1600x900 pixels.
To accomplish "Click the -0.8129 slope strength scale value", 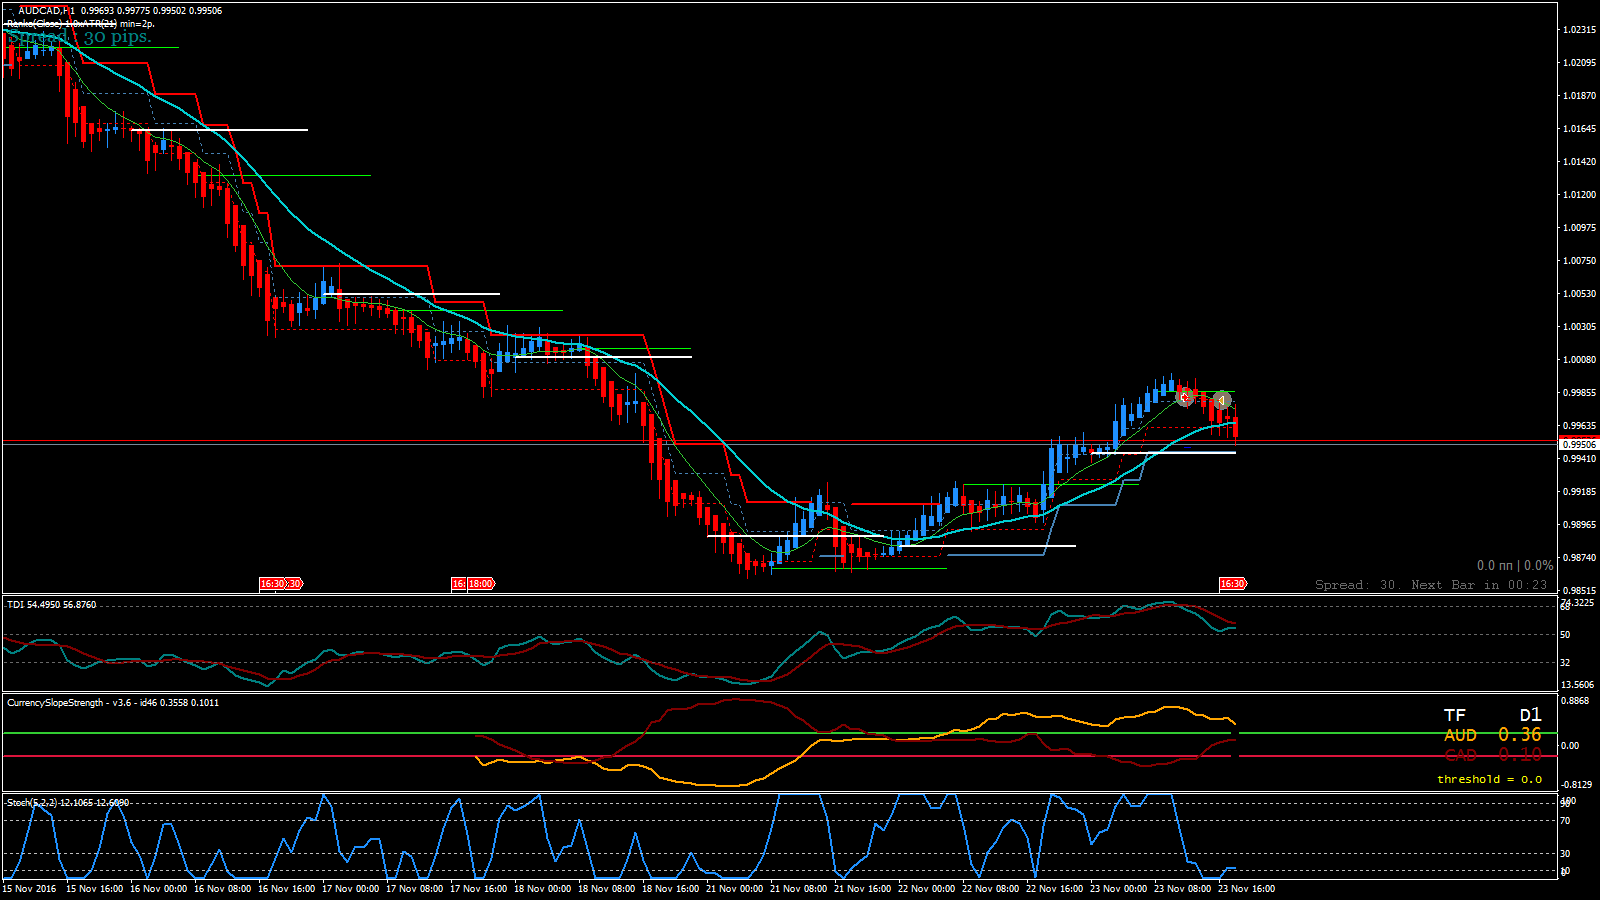I will coord(1576,785).
